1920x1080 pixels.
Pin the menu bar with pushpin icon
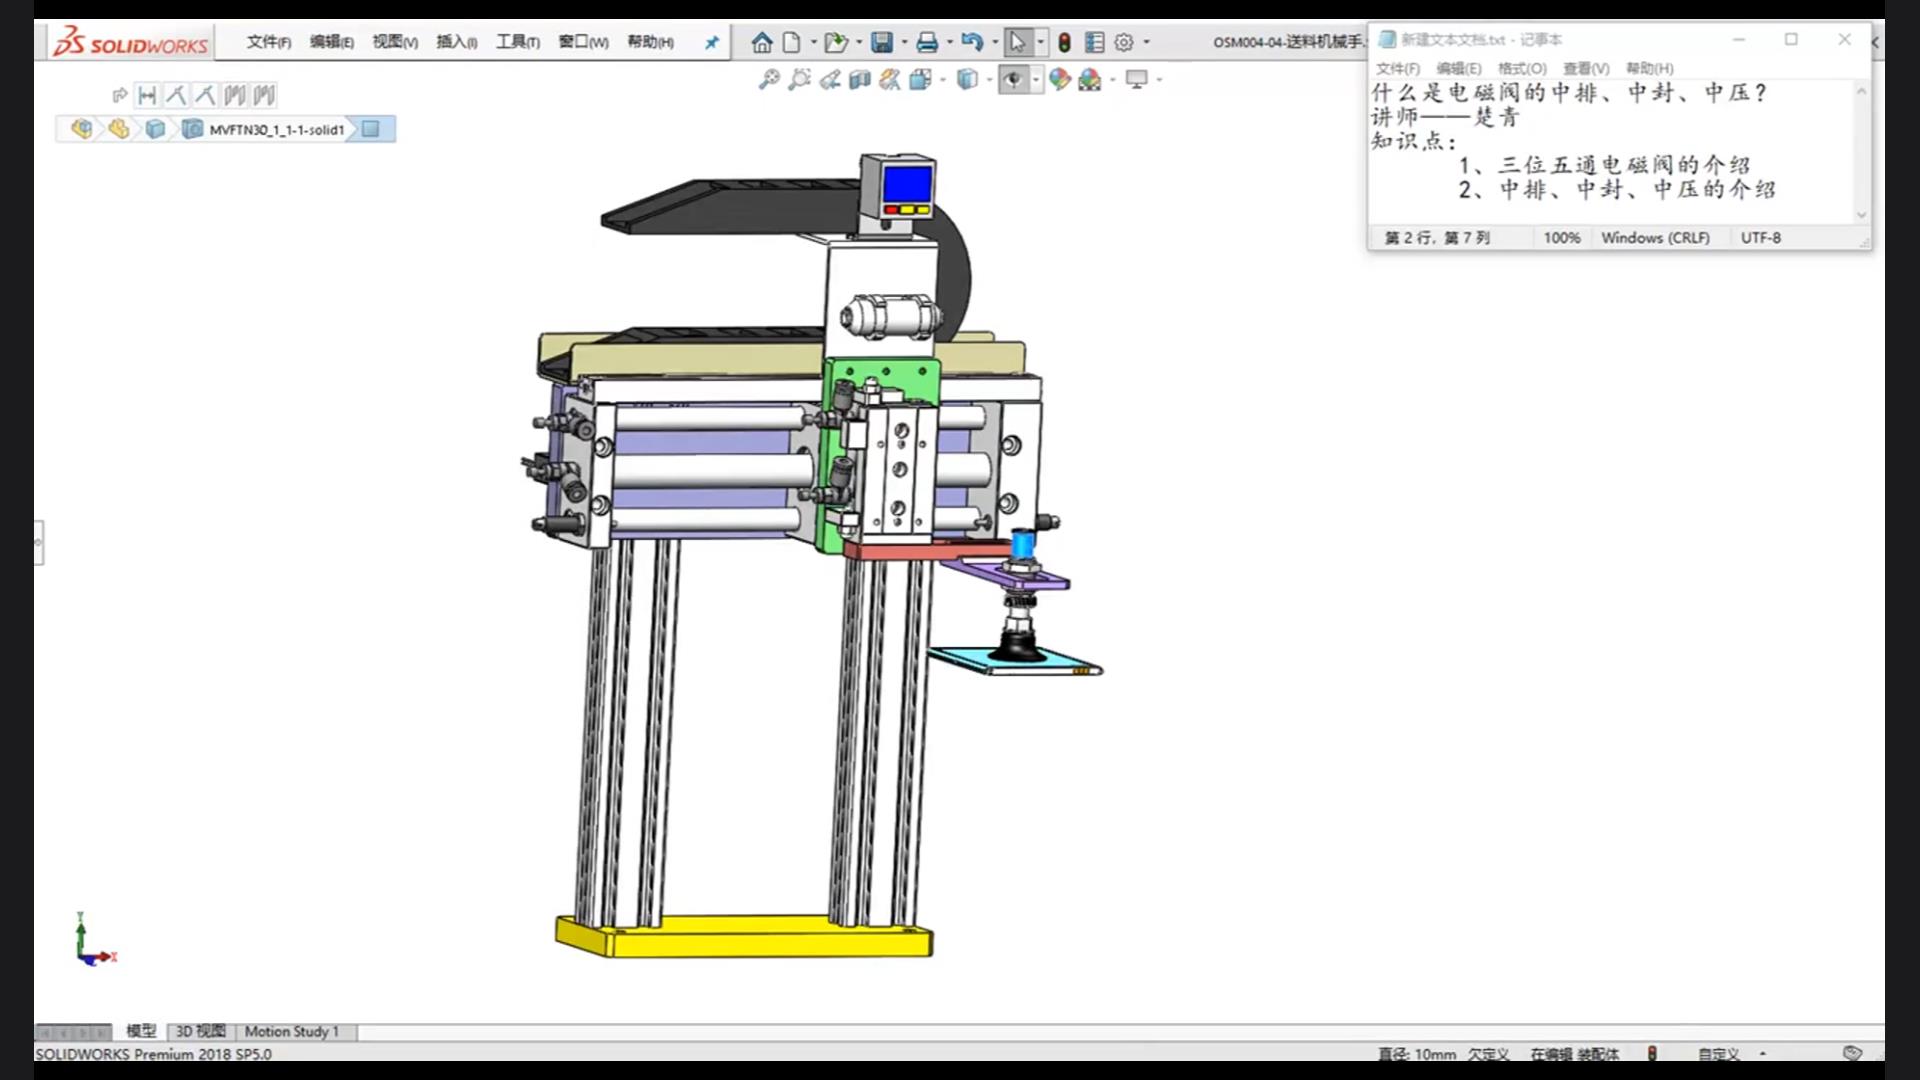[712, 42]
